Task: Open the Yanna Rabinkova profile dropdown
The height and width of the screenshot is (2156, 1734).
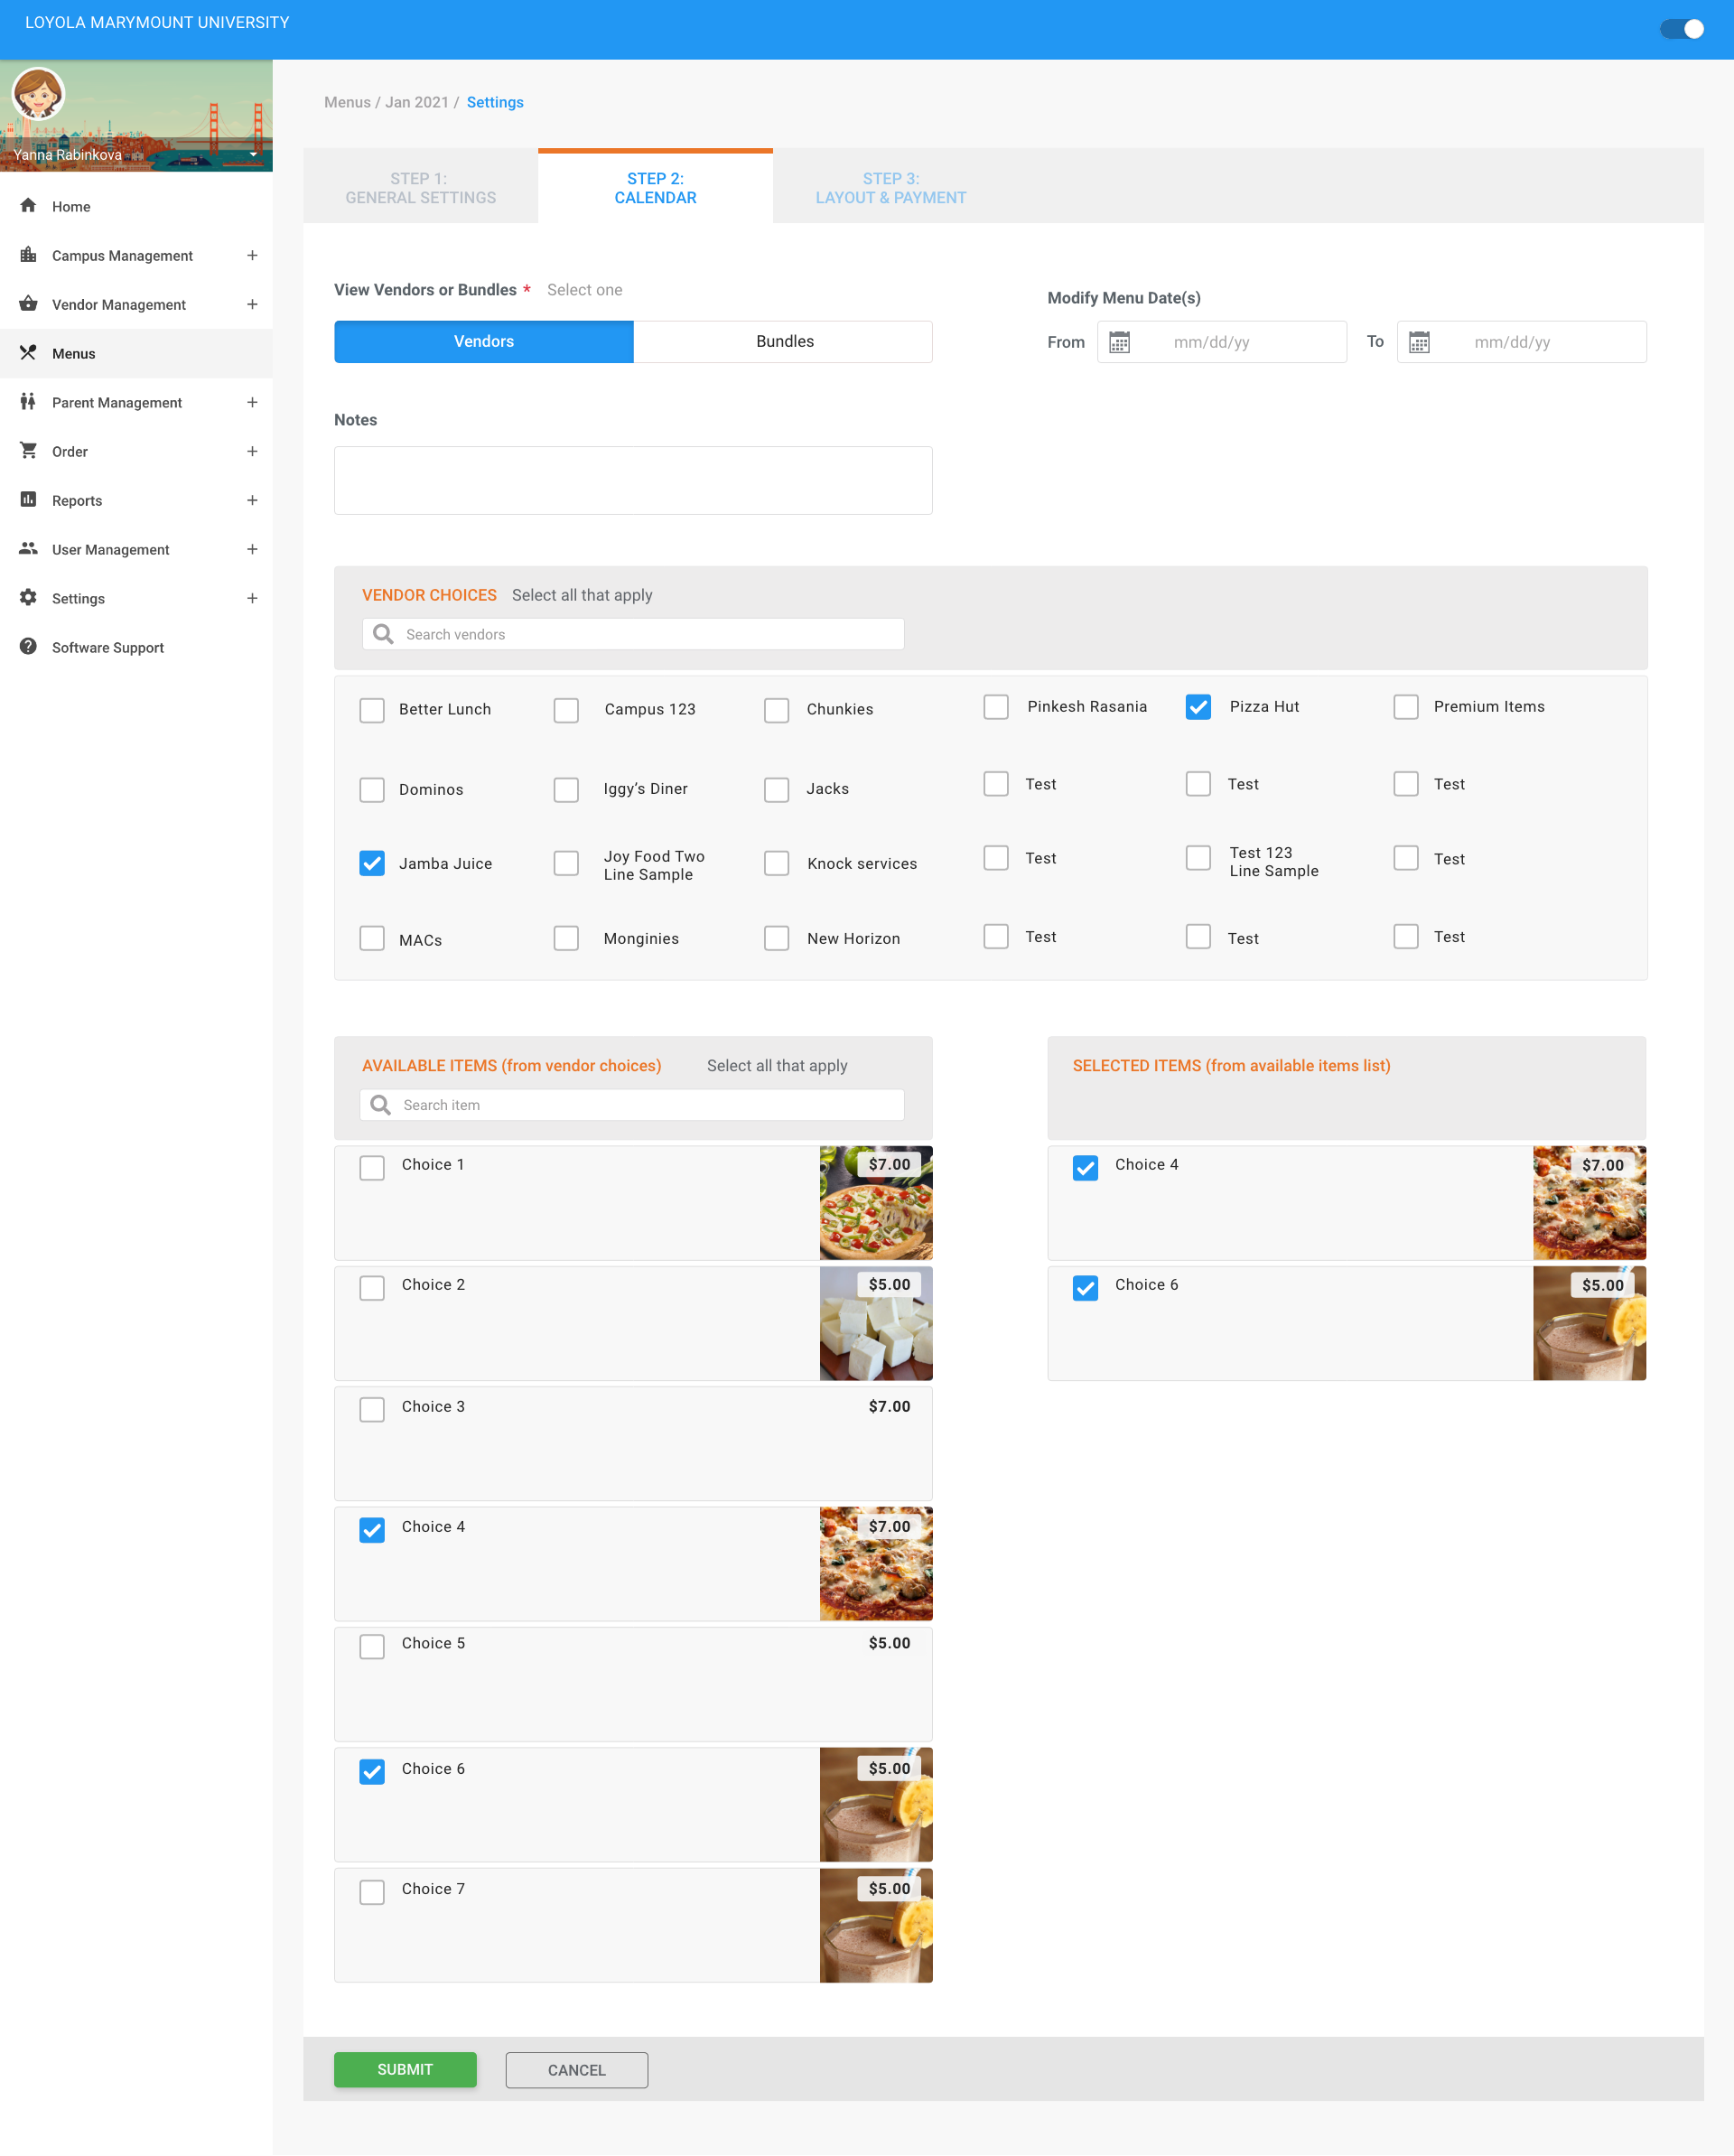Action: [253, 155]
